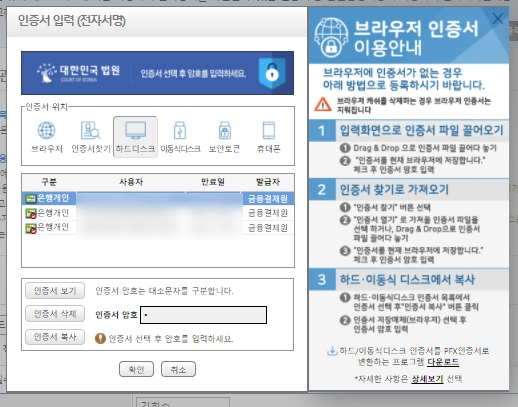The width and height of the screenshot is (518, 407).
Task: Select the second 은행개인 certificate row text
Action: point(53,213)
